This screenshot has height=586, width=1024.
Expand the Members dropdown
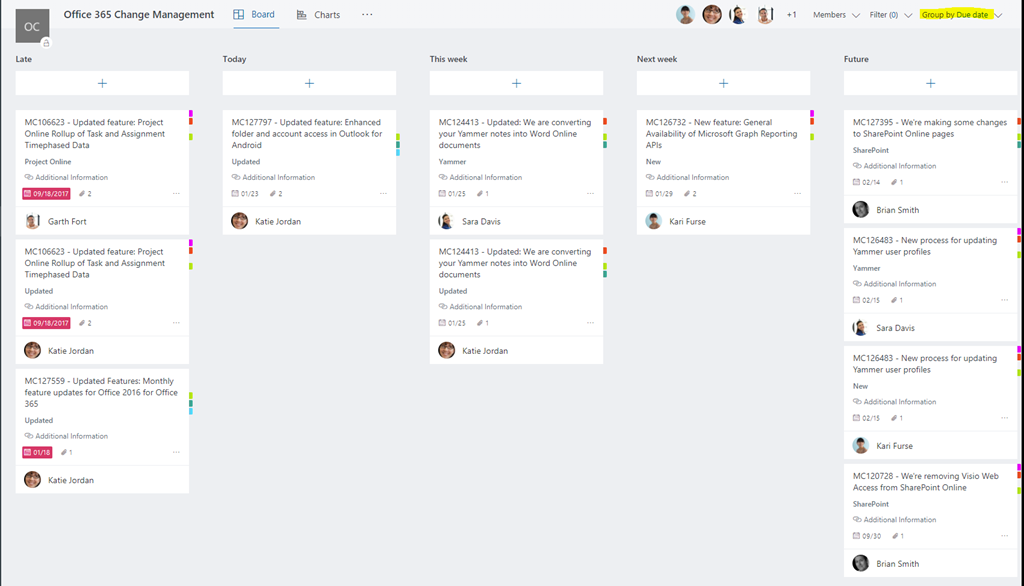[836, 15]
